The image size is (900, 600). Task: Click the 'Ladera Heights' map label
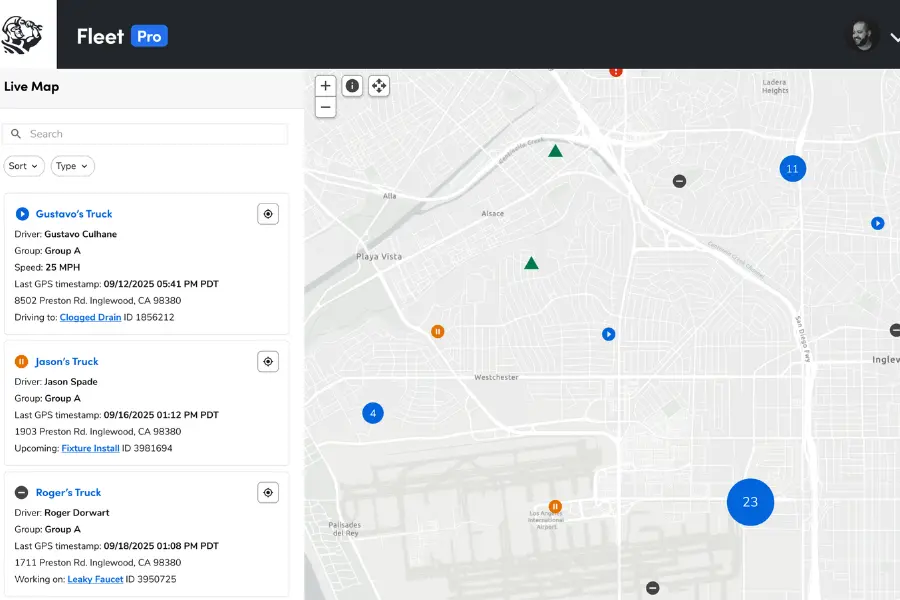click(x=775, y=87)
